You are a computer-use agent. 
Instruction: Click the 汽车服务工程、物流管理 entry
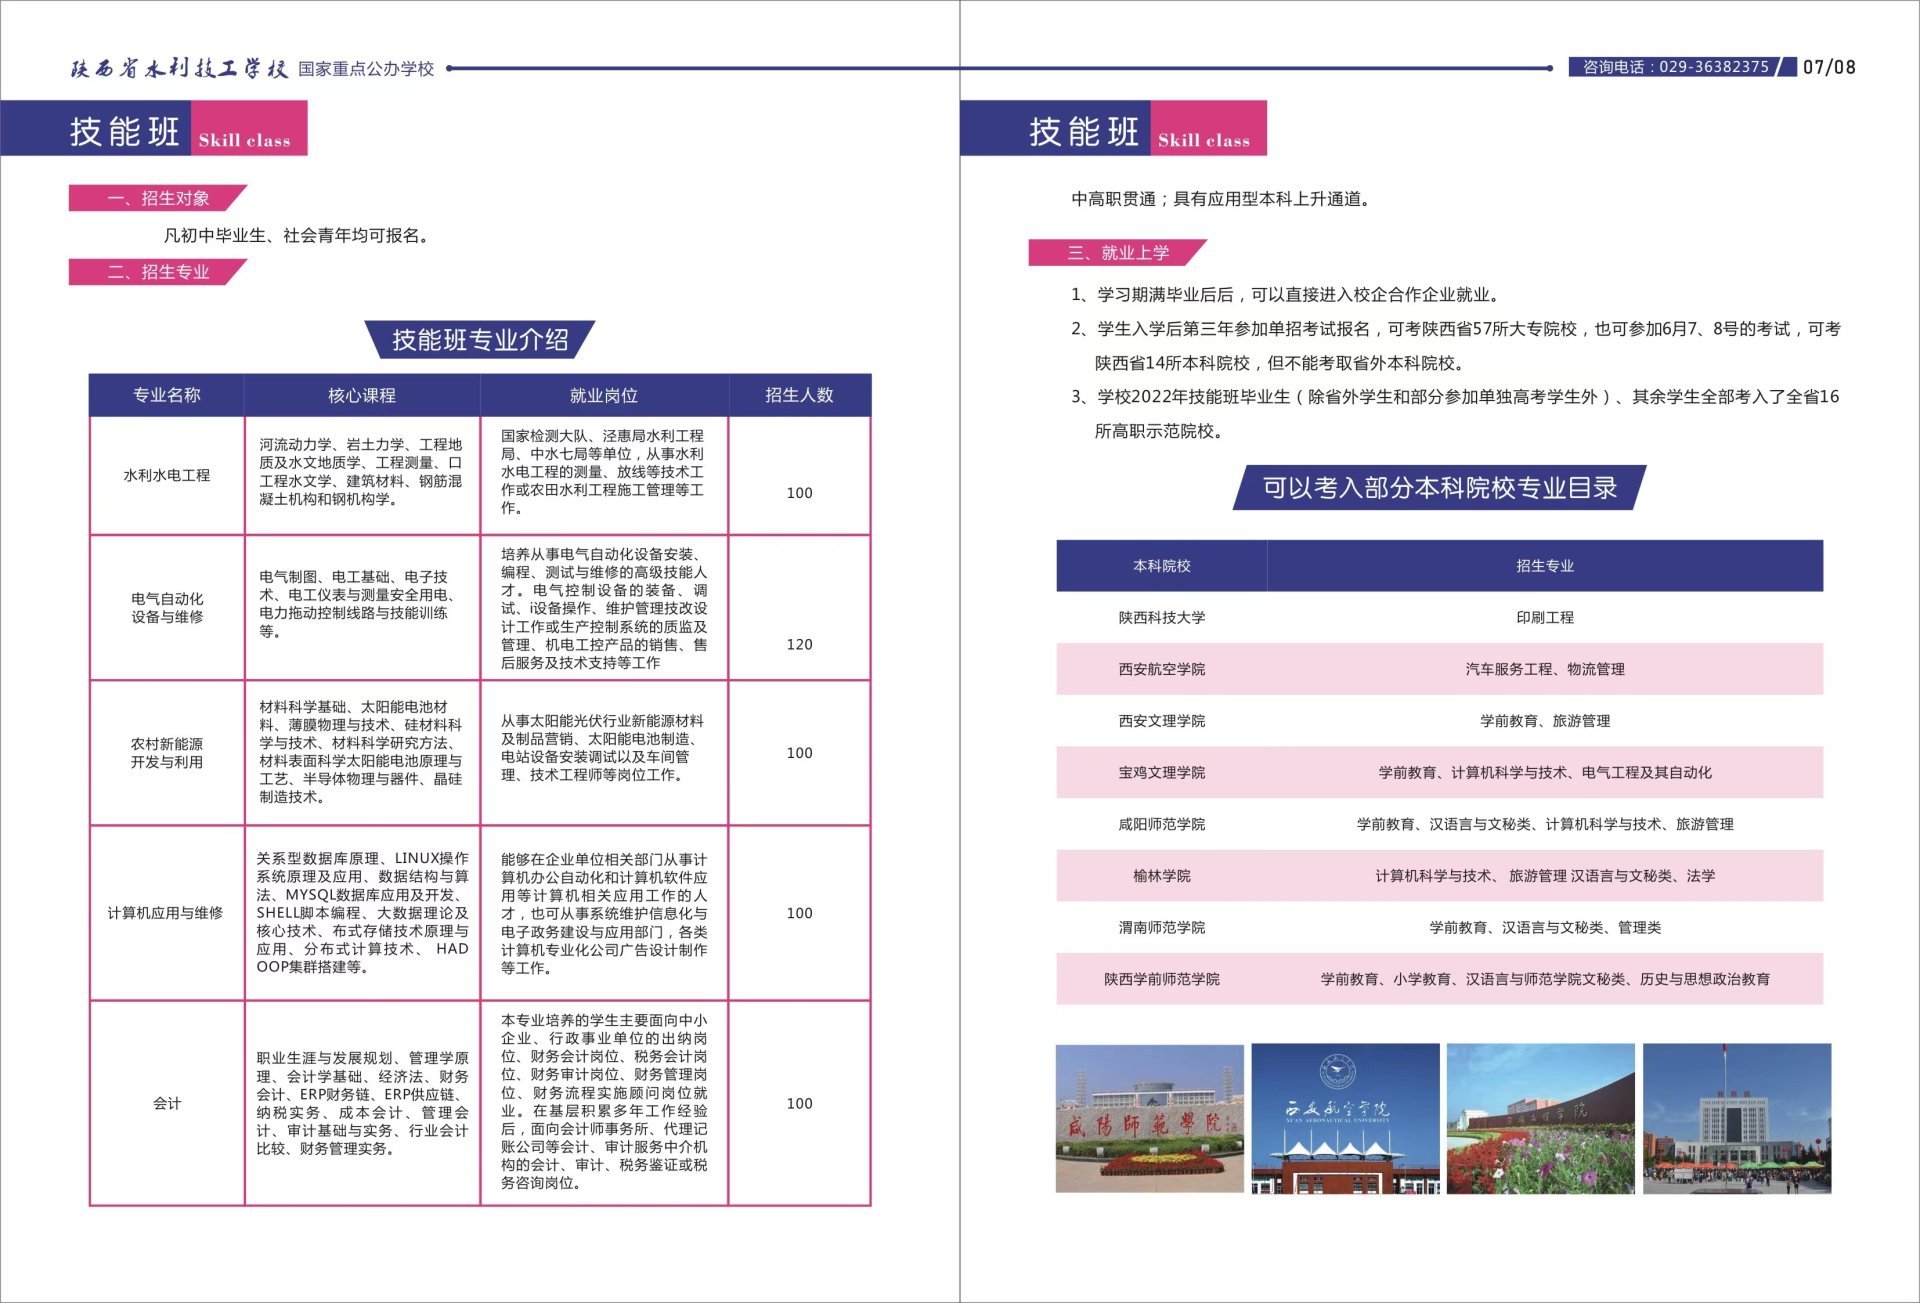[x=1545, y=670]
